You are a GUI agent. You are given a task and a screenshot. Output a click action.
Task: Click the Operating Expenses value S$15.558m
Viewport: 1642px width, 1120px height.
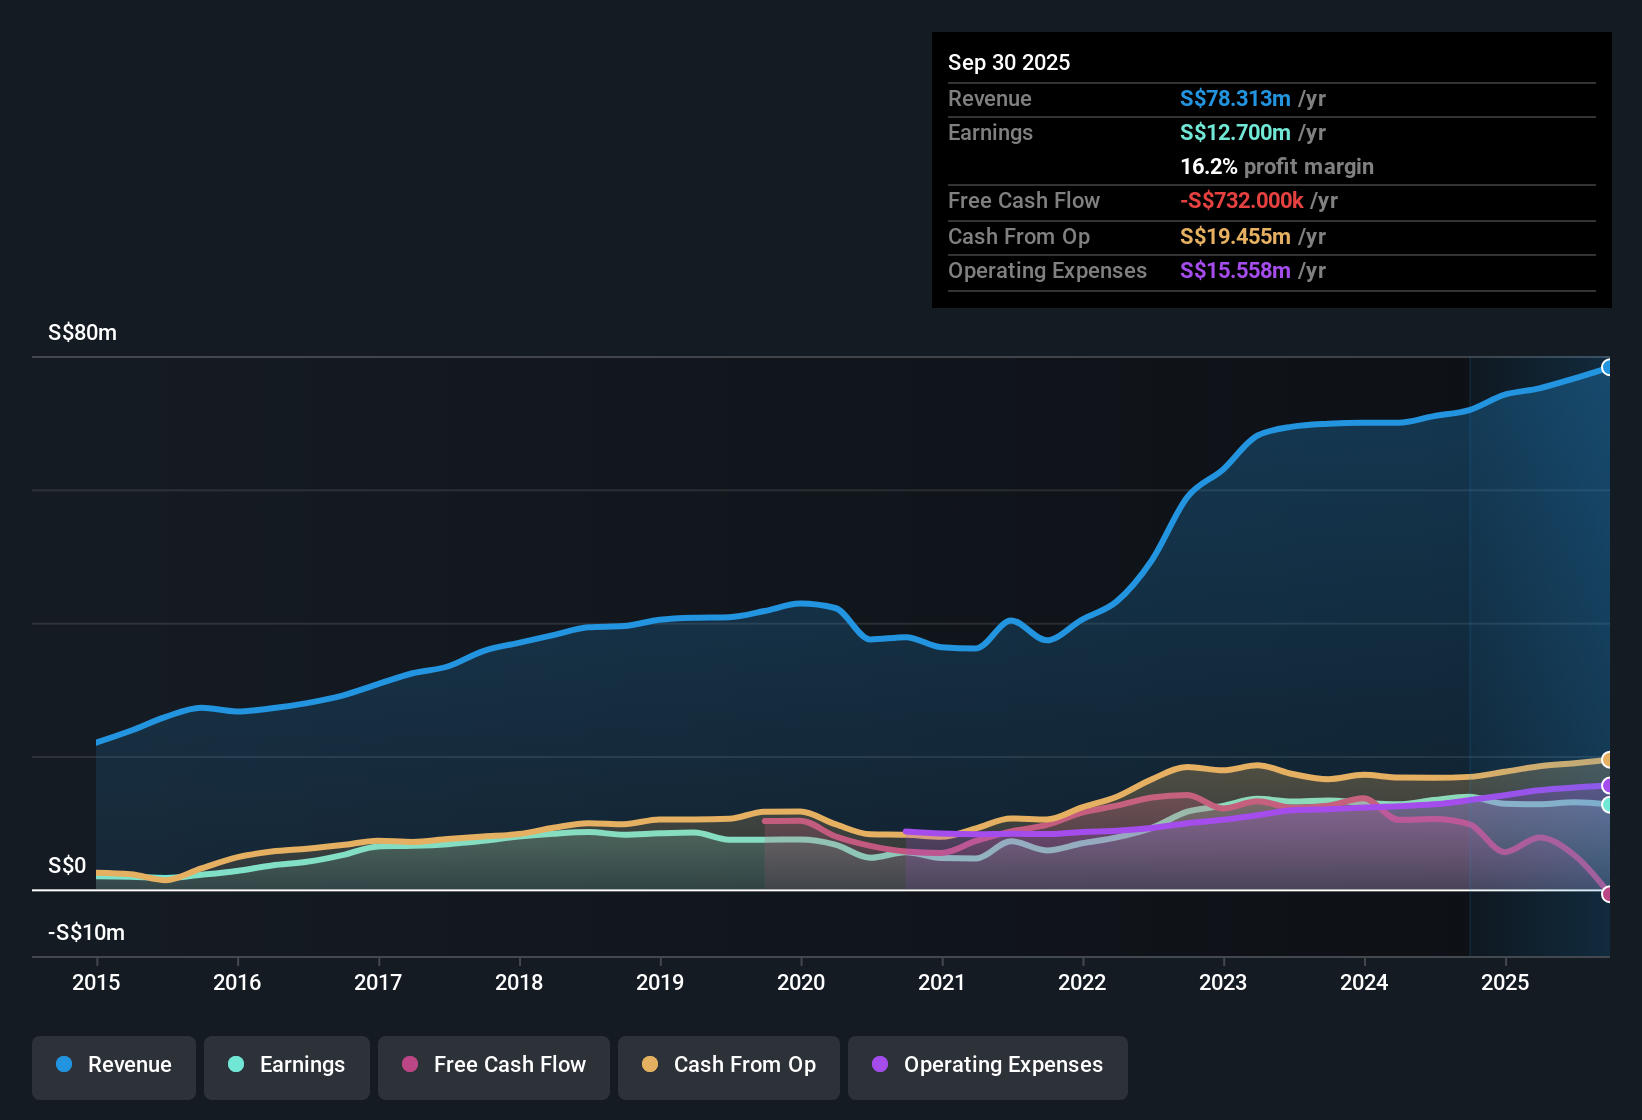1235,270
